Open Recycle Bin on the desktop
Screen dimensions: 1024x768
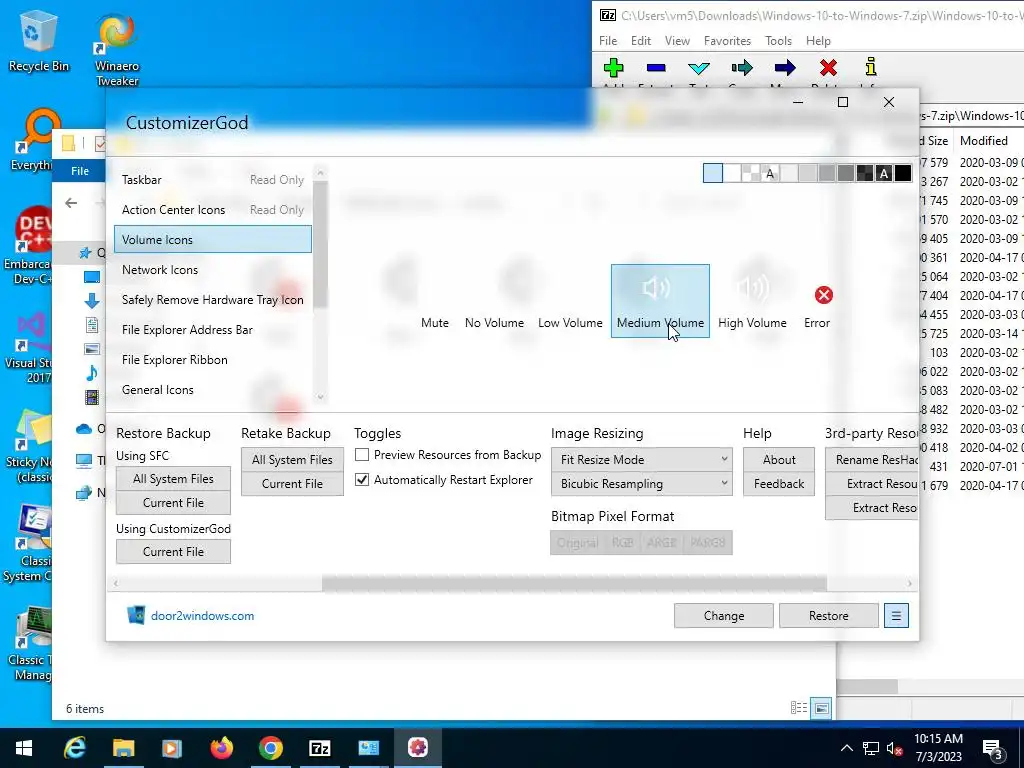38,41
